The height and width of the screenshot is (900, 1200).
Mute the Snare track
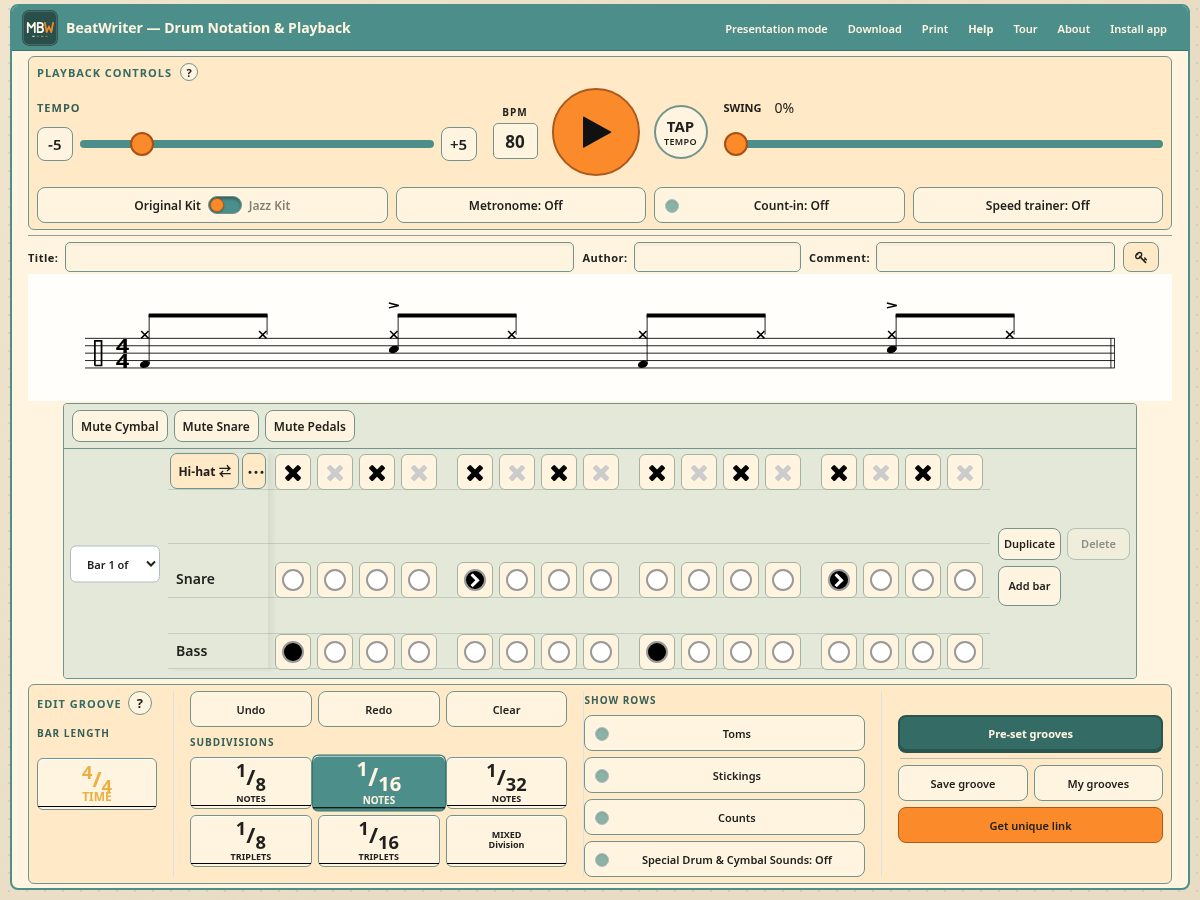(x=217, y=426)
